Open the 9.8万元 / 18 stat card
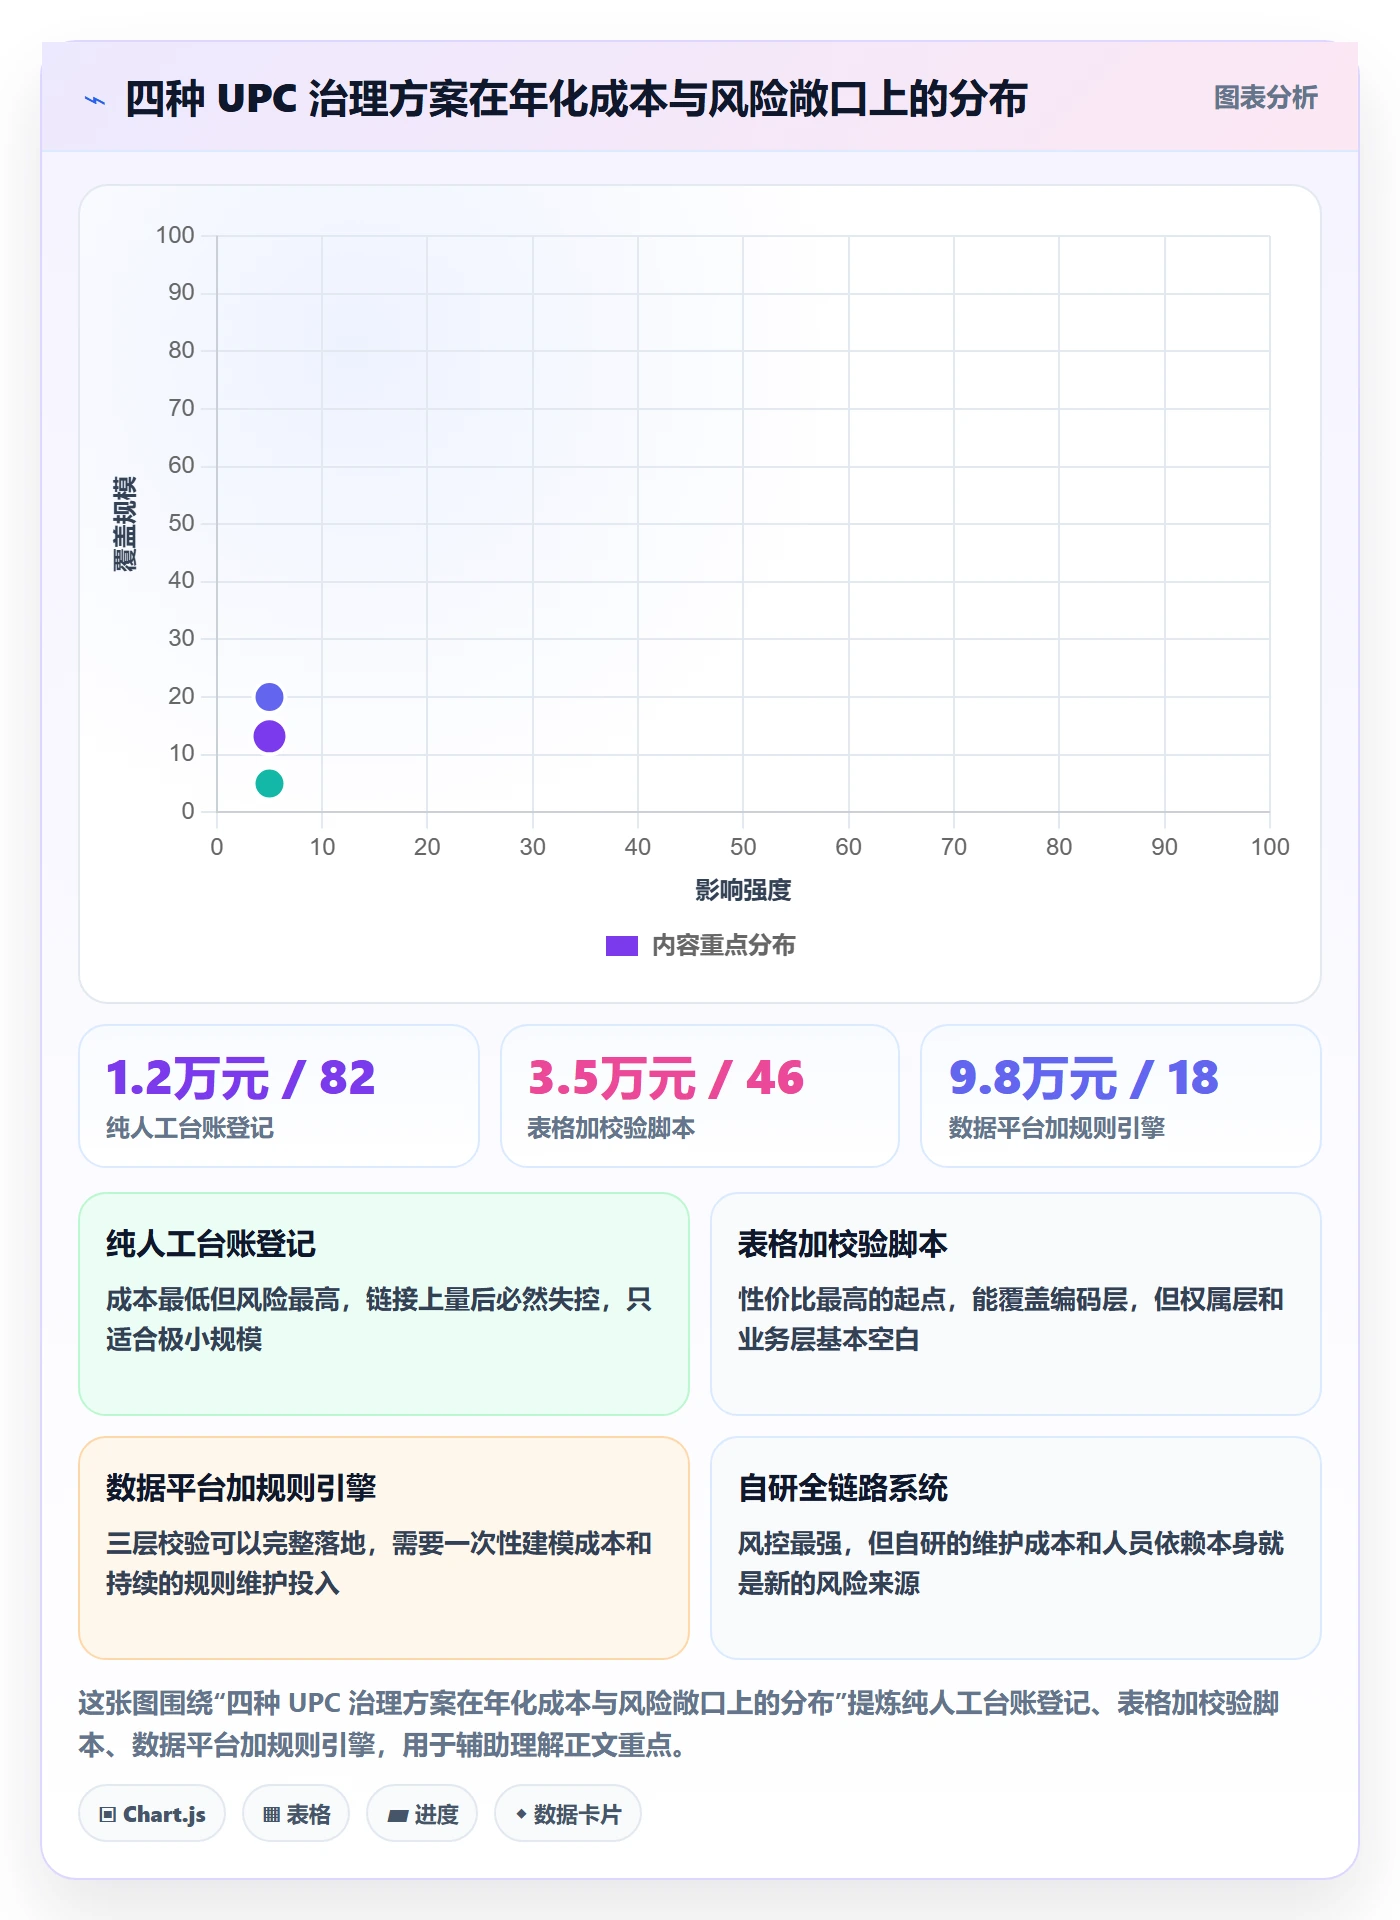1400x1920 pixels. (x=1121, y=1096)
